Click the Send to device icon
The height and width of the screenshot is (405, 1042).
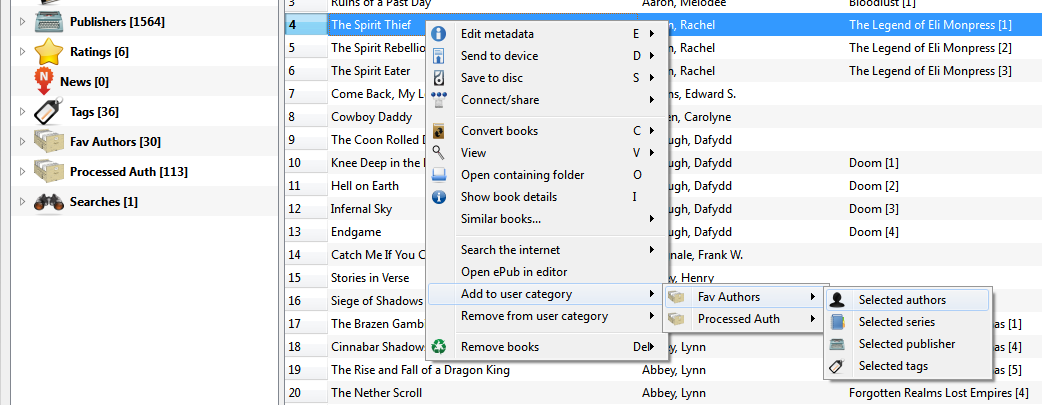pyautogui.click(x=438, y=56)
